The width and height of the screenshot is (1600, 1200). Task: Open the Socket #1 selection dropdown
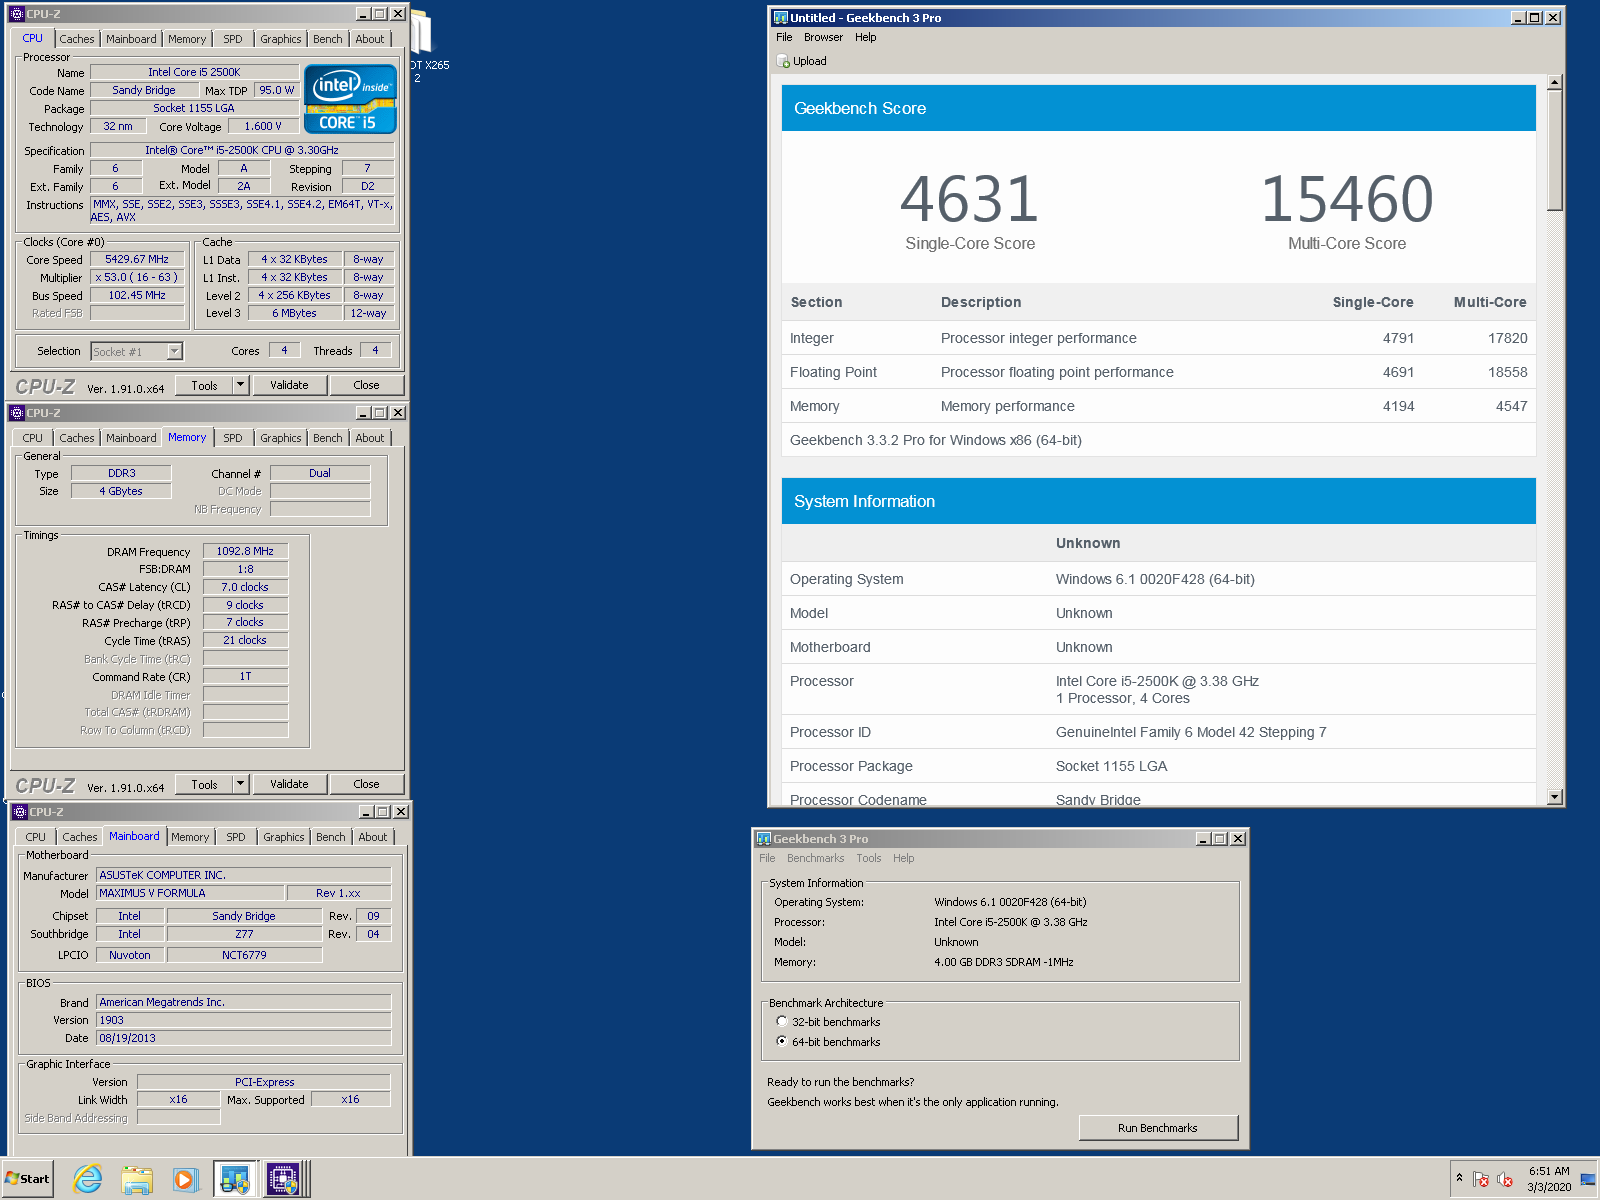pos(175,351)
